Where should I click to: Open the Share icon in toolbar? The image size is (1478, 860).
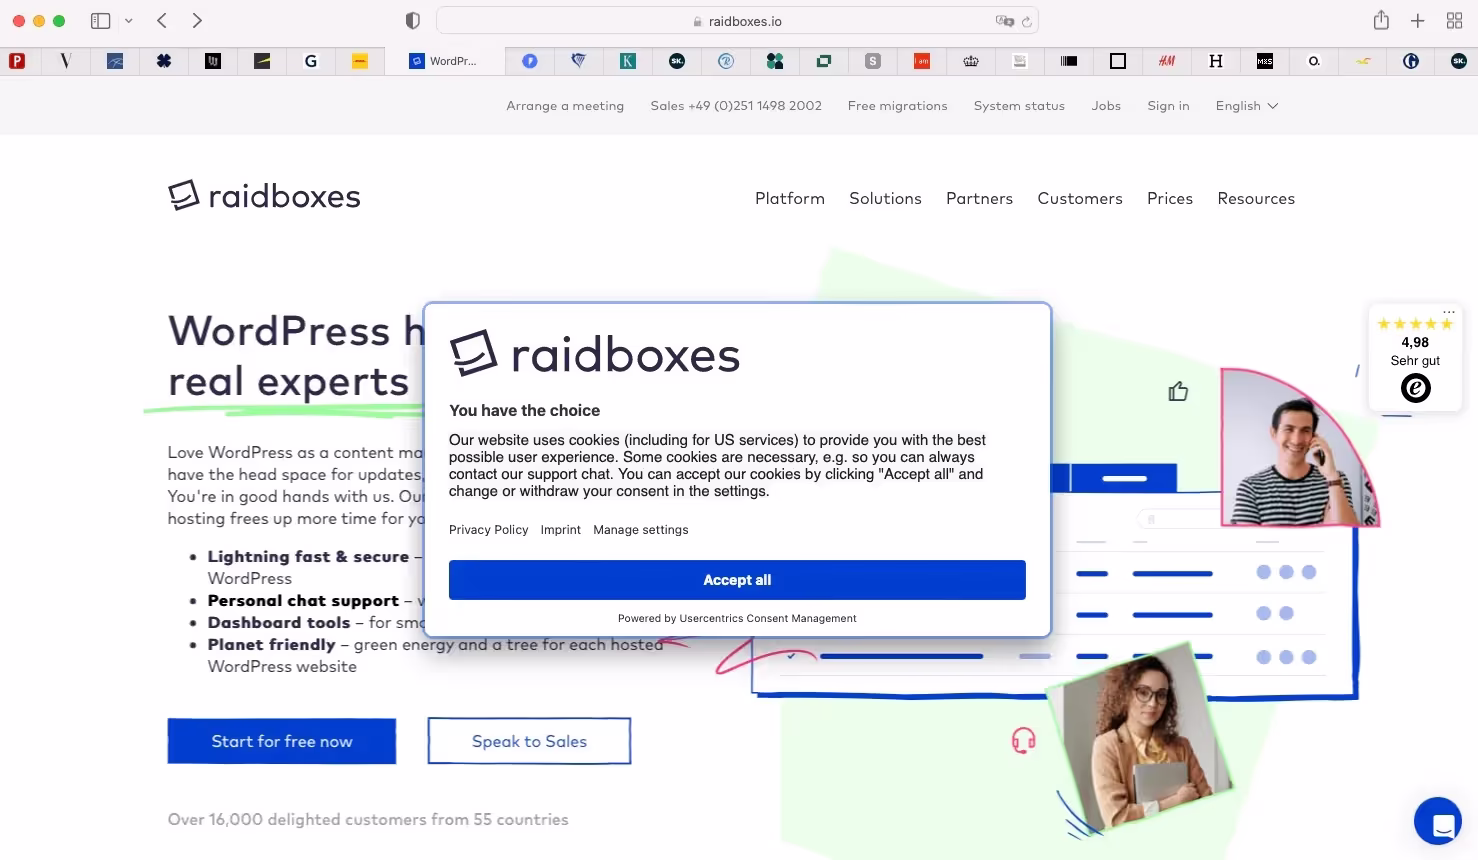(1381, 21)
